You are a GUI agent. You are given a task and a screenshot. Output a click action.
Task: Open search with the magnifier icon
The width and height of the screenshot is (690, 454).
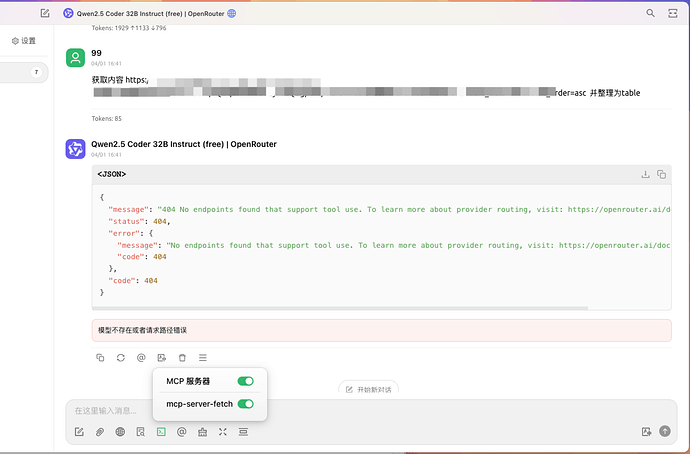tap(650, 13)
